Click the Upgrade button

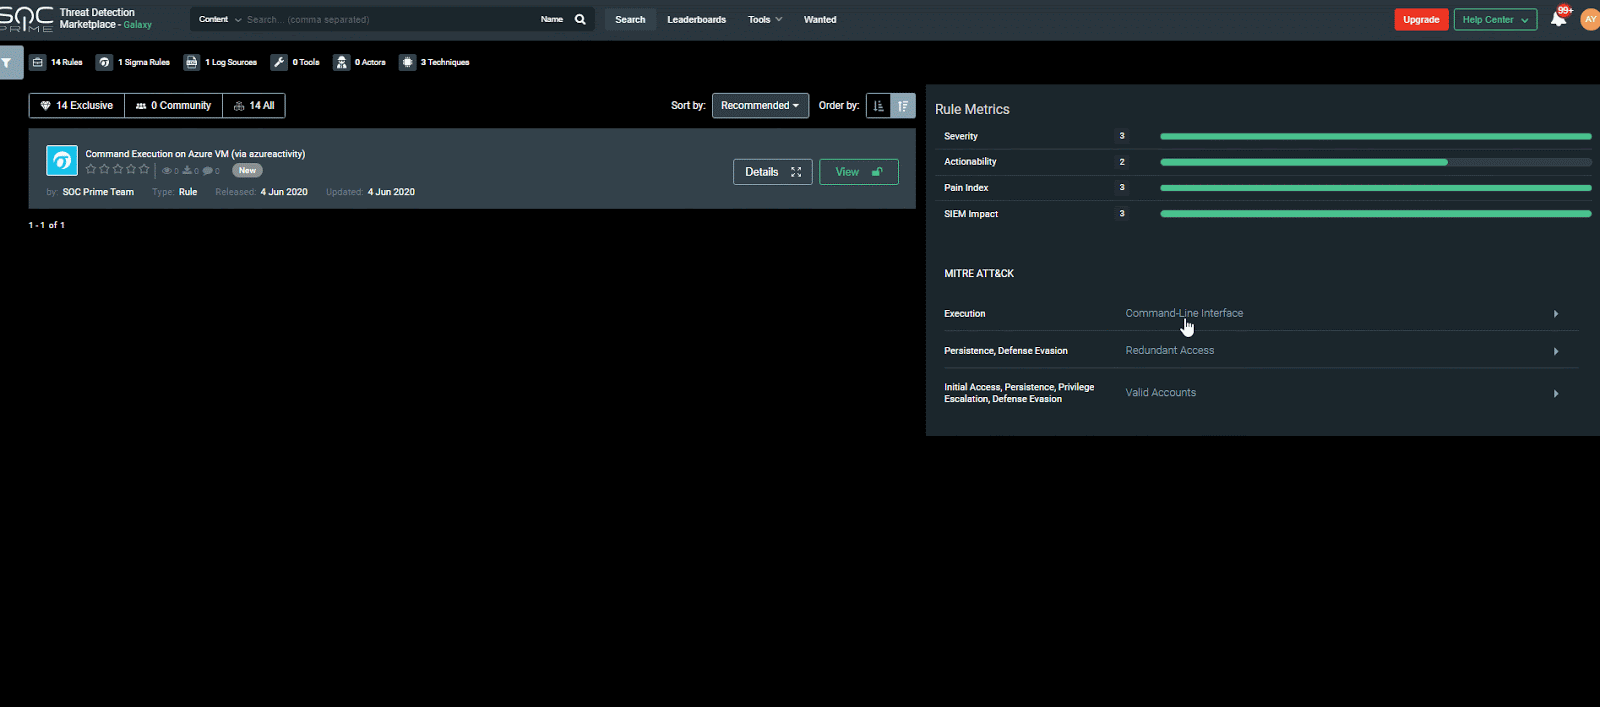[x=1421, y=20]
